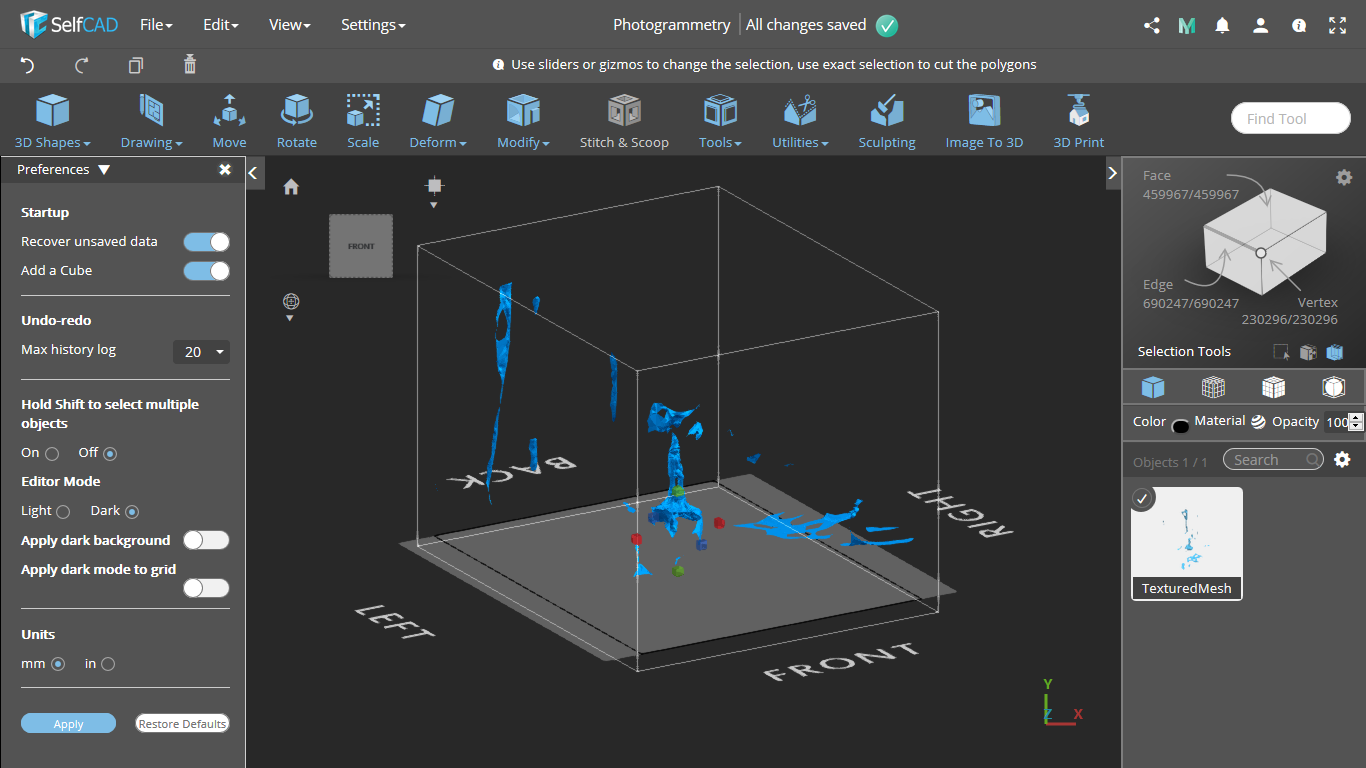Choose Light editor mode

click(63, 512)
